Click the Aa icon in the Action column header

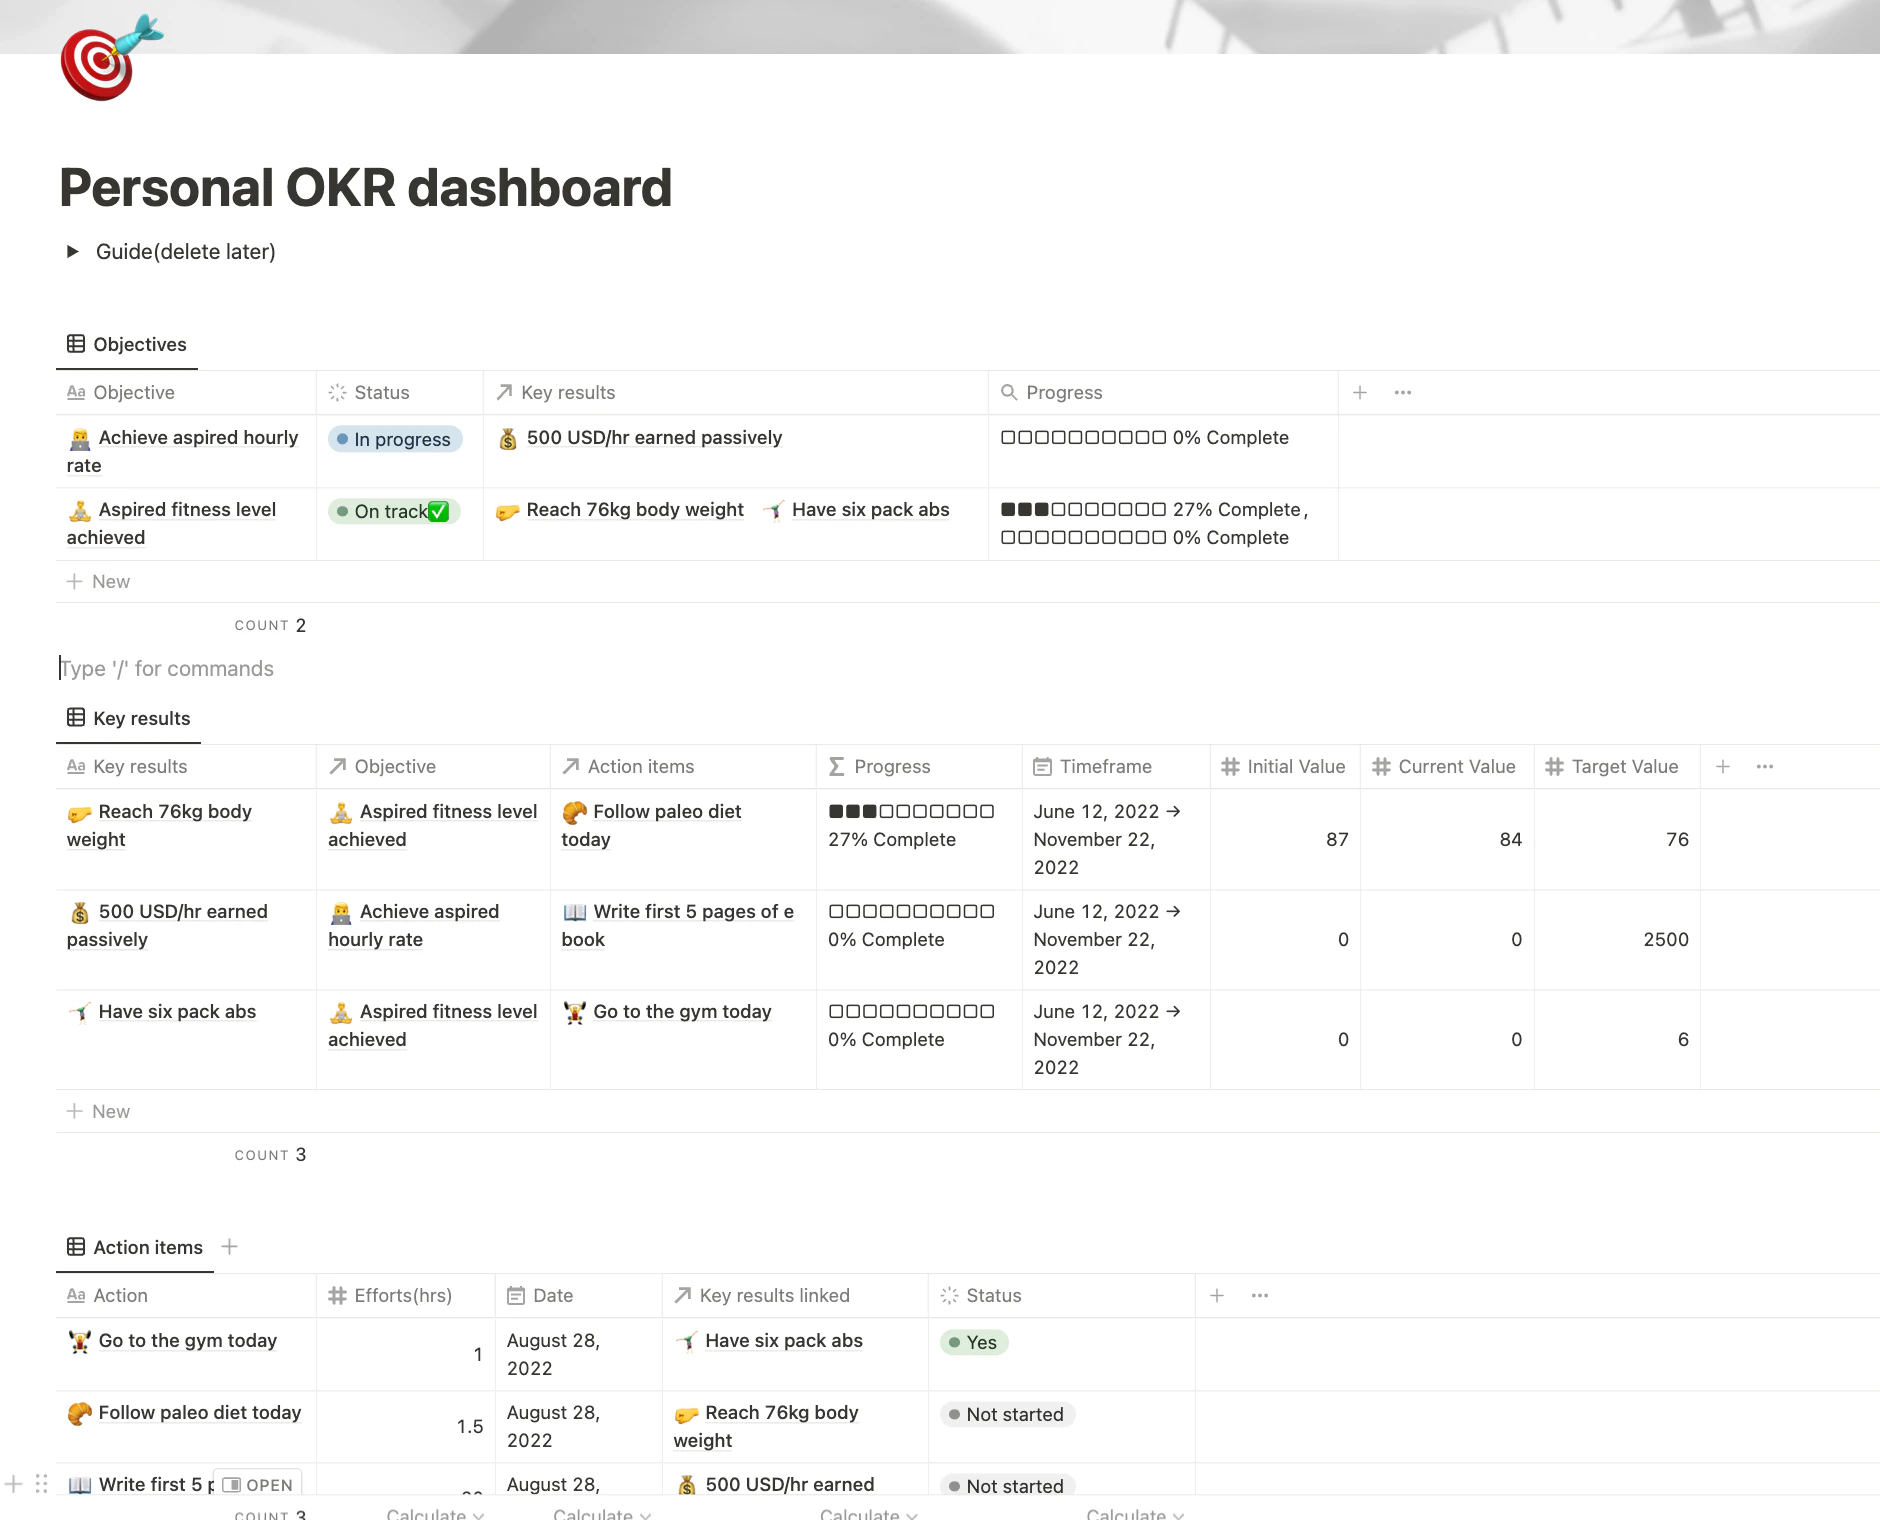77,1294
